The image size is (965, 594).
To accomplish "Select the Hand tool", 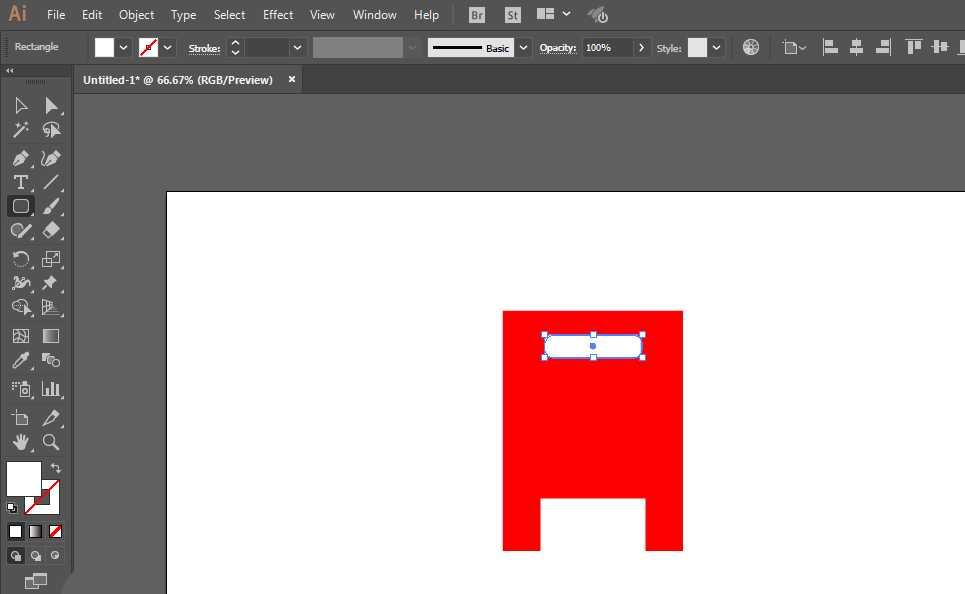I will [20, 442].
